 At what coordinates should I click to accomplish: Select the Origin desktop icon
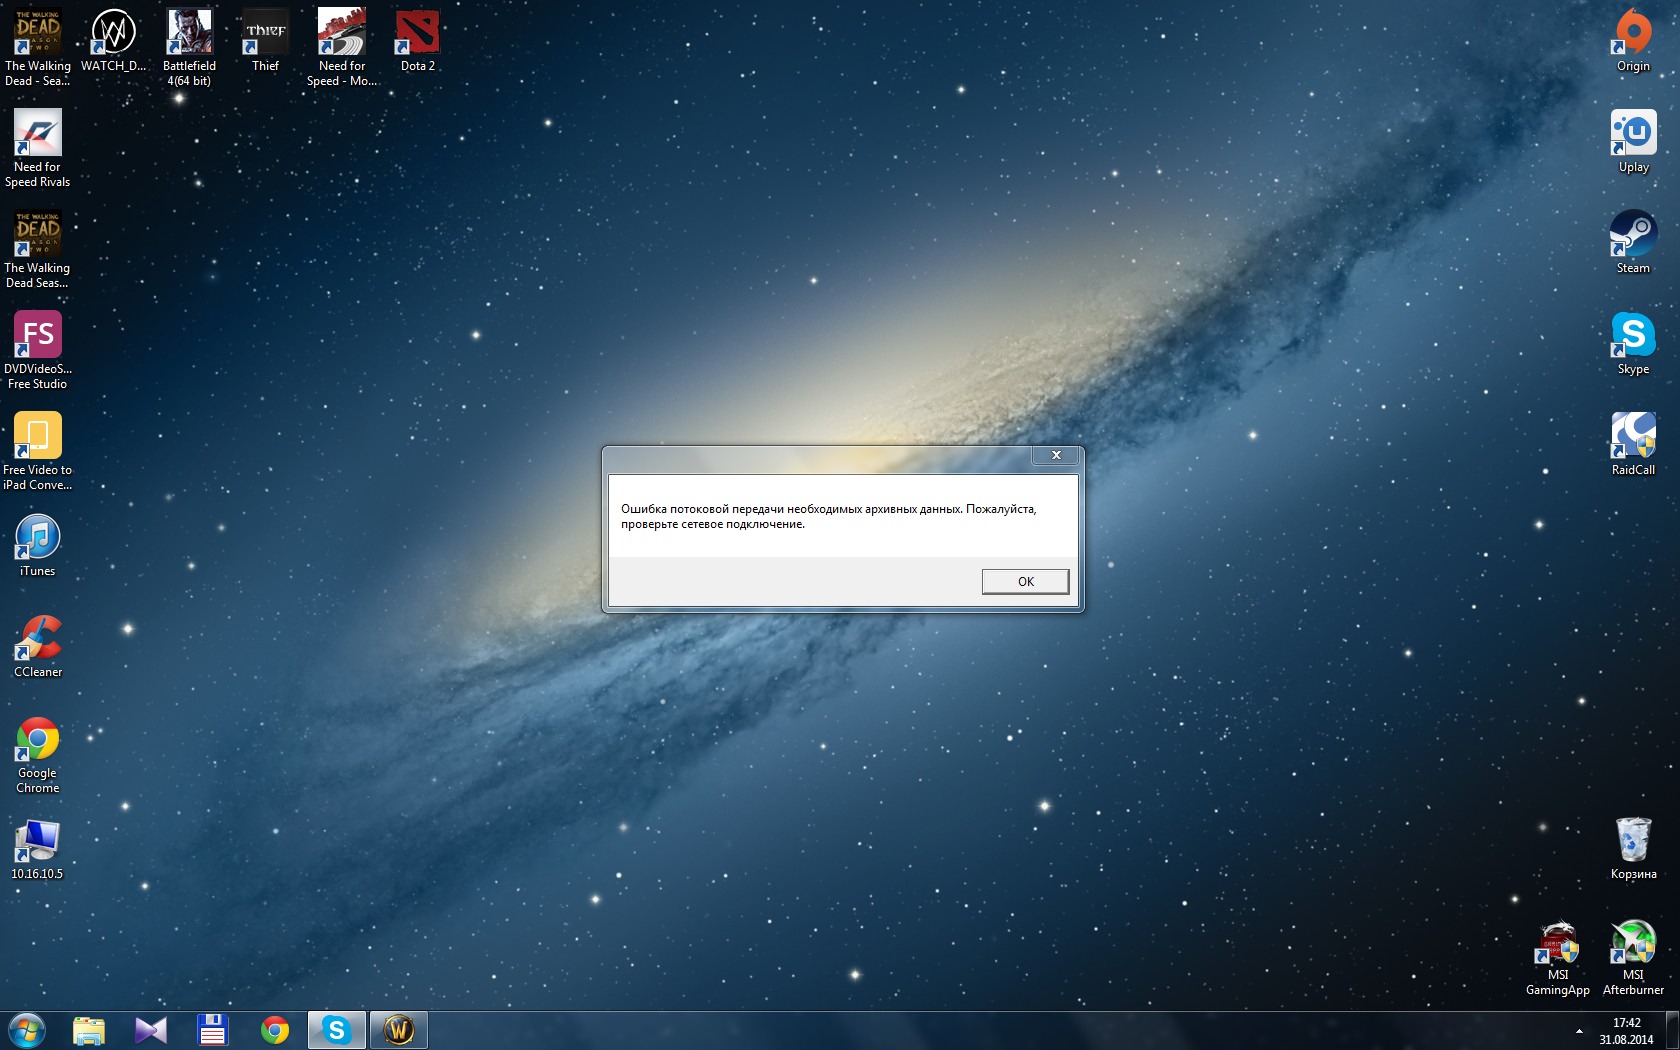coord(1633,40)
